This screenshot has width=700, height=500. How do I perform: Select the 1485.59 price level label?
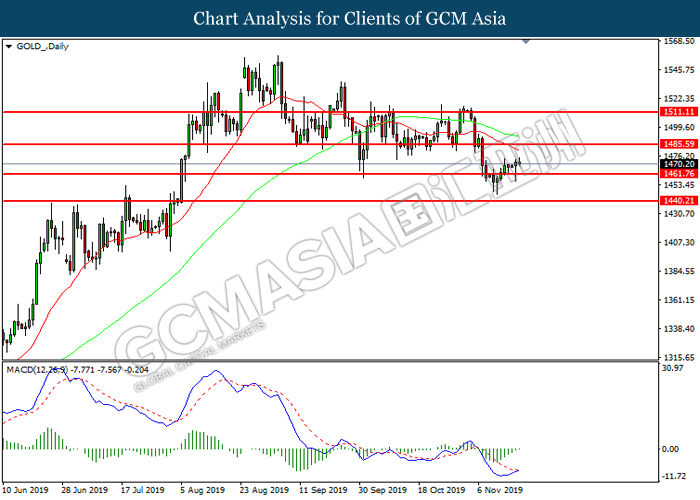click(x=679, y=144)
